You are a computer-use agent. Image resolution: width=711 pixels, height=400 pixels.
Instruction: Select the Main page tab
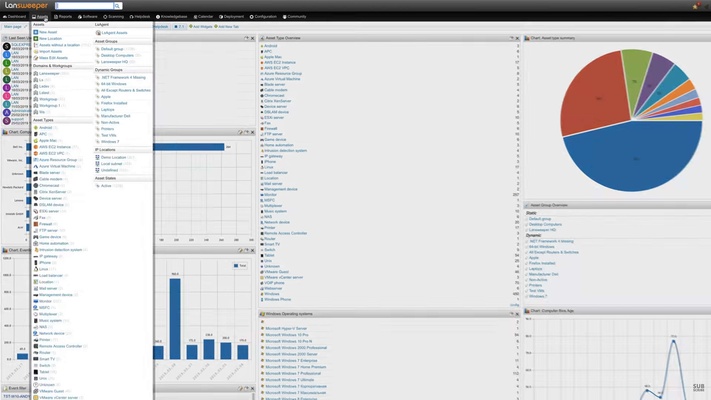click(13, 26)
